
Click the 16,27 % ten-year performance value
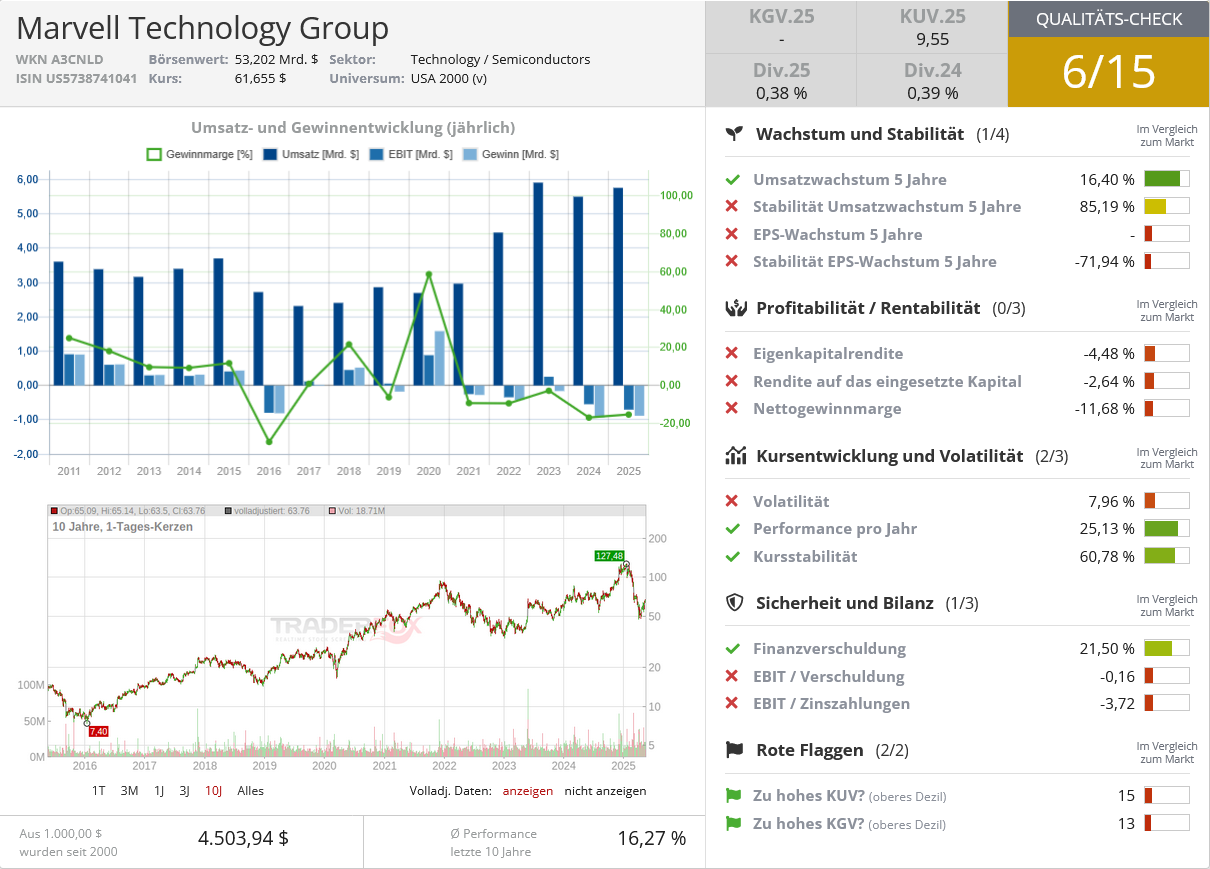pos(651,838)
